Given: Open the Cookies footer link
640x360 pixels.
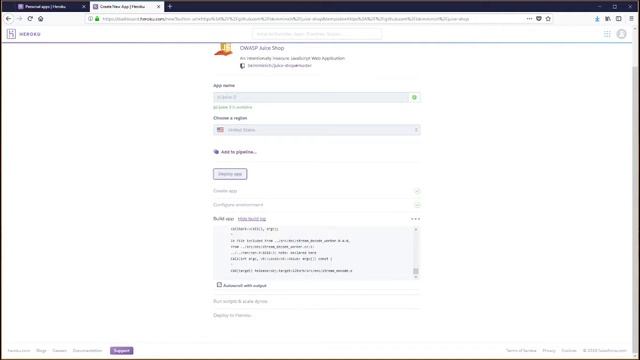Looking at the screenshot, I should 569,351.
